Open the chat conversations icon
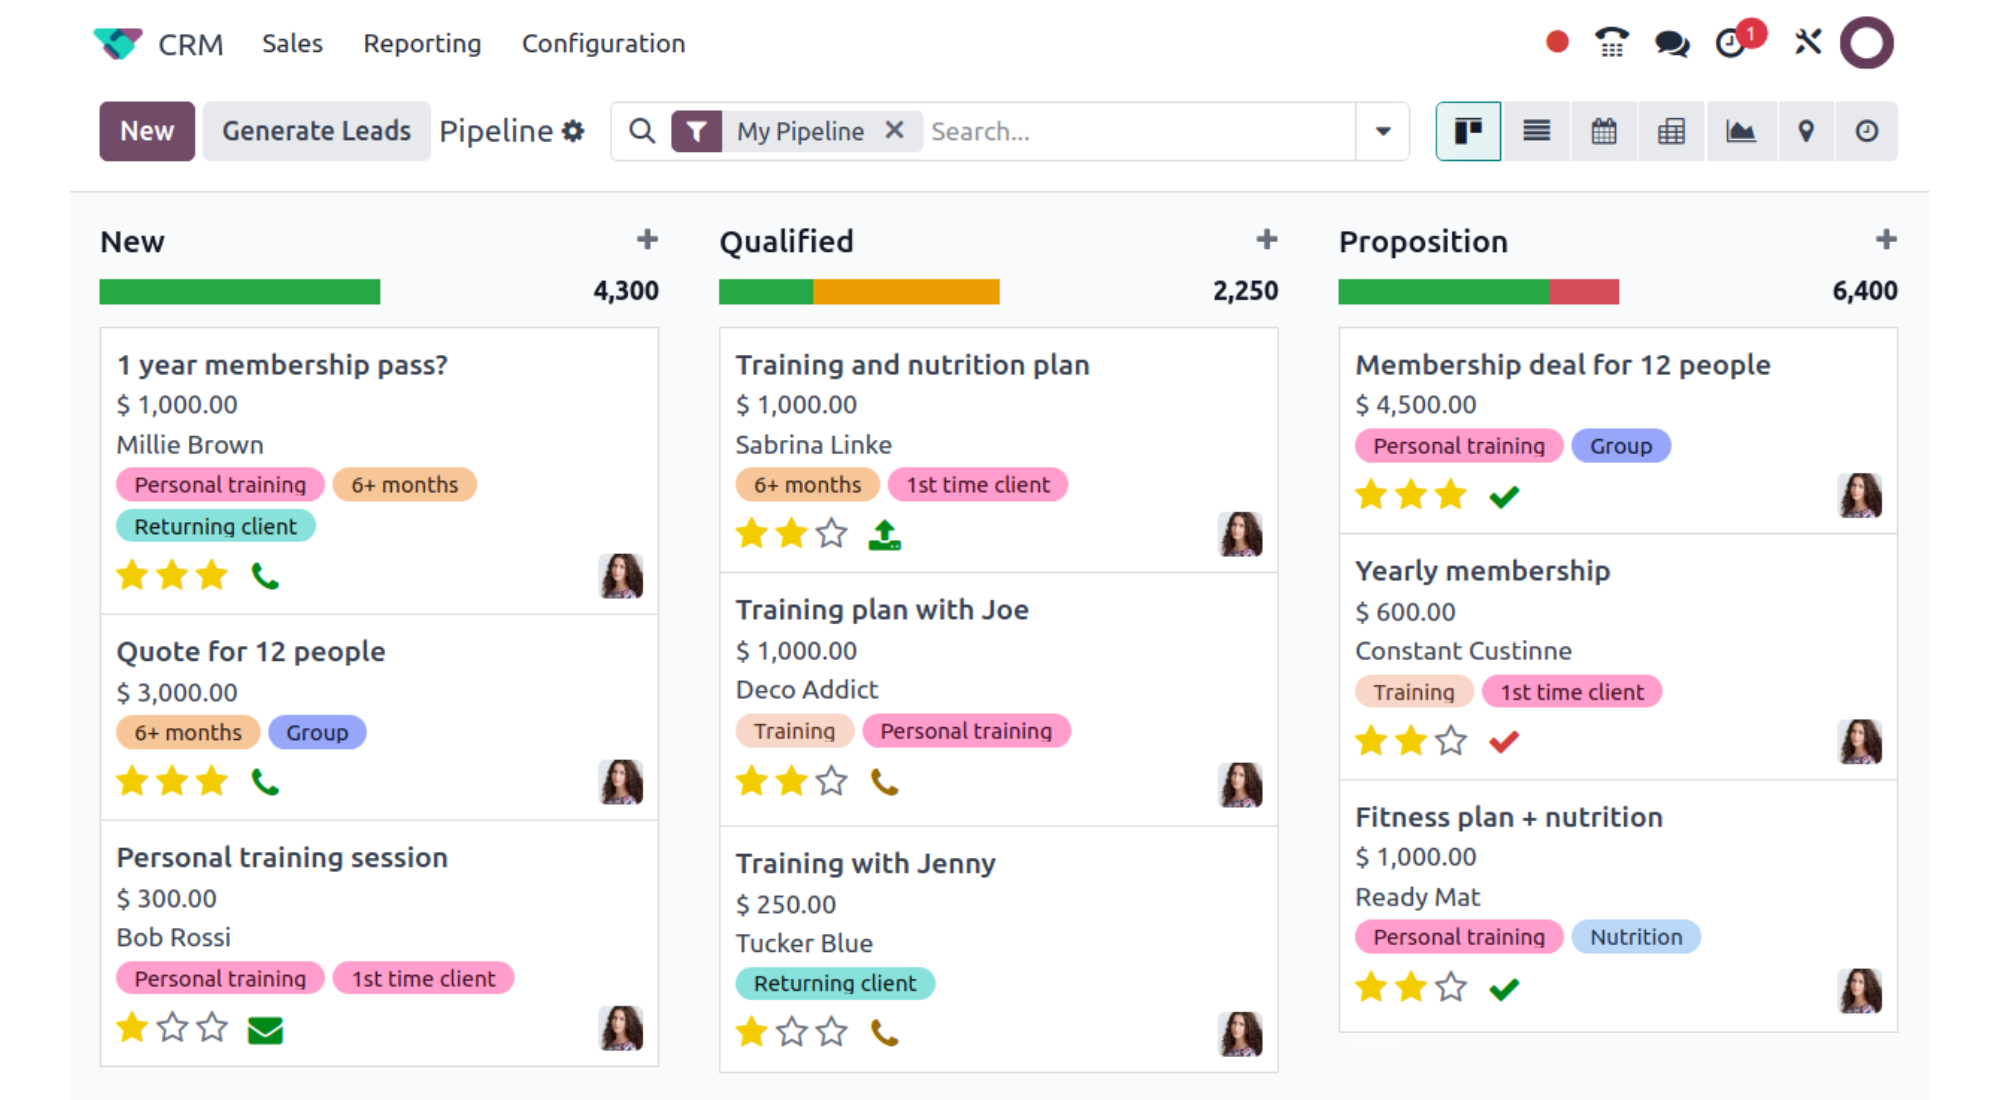The width and height of the screenshot is (2000, 1100). tap(1671, 43)
